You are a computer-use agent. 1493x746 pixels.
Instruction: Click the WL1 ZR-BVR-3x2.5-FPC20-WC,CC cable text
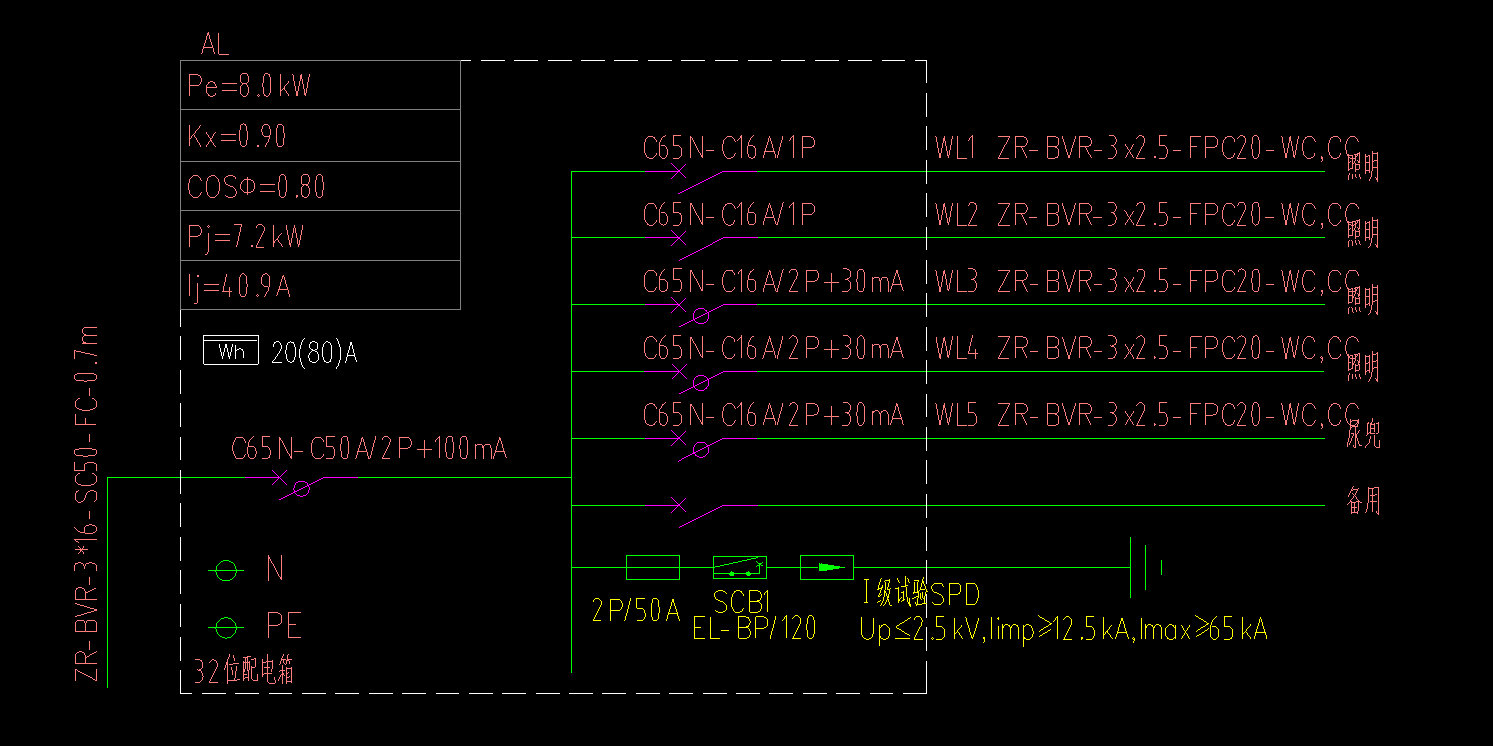pos(1147,149)
